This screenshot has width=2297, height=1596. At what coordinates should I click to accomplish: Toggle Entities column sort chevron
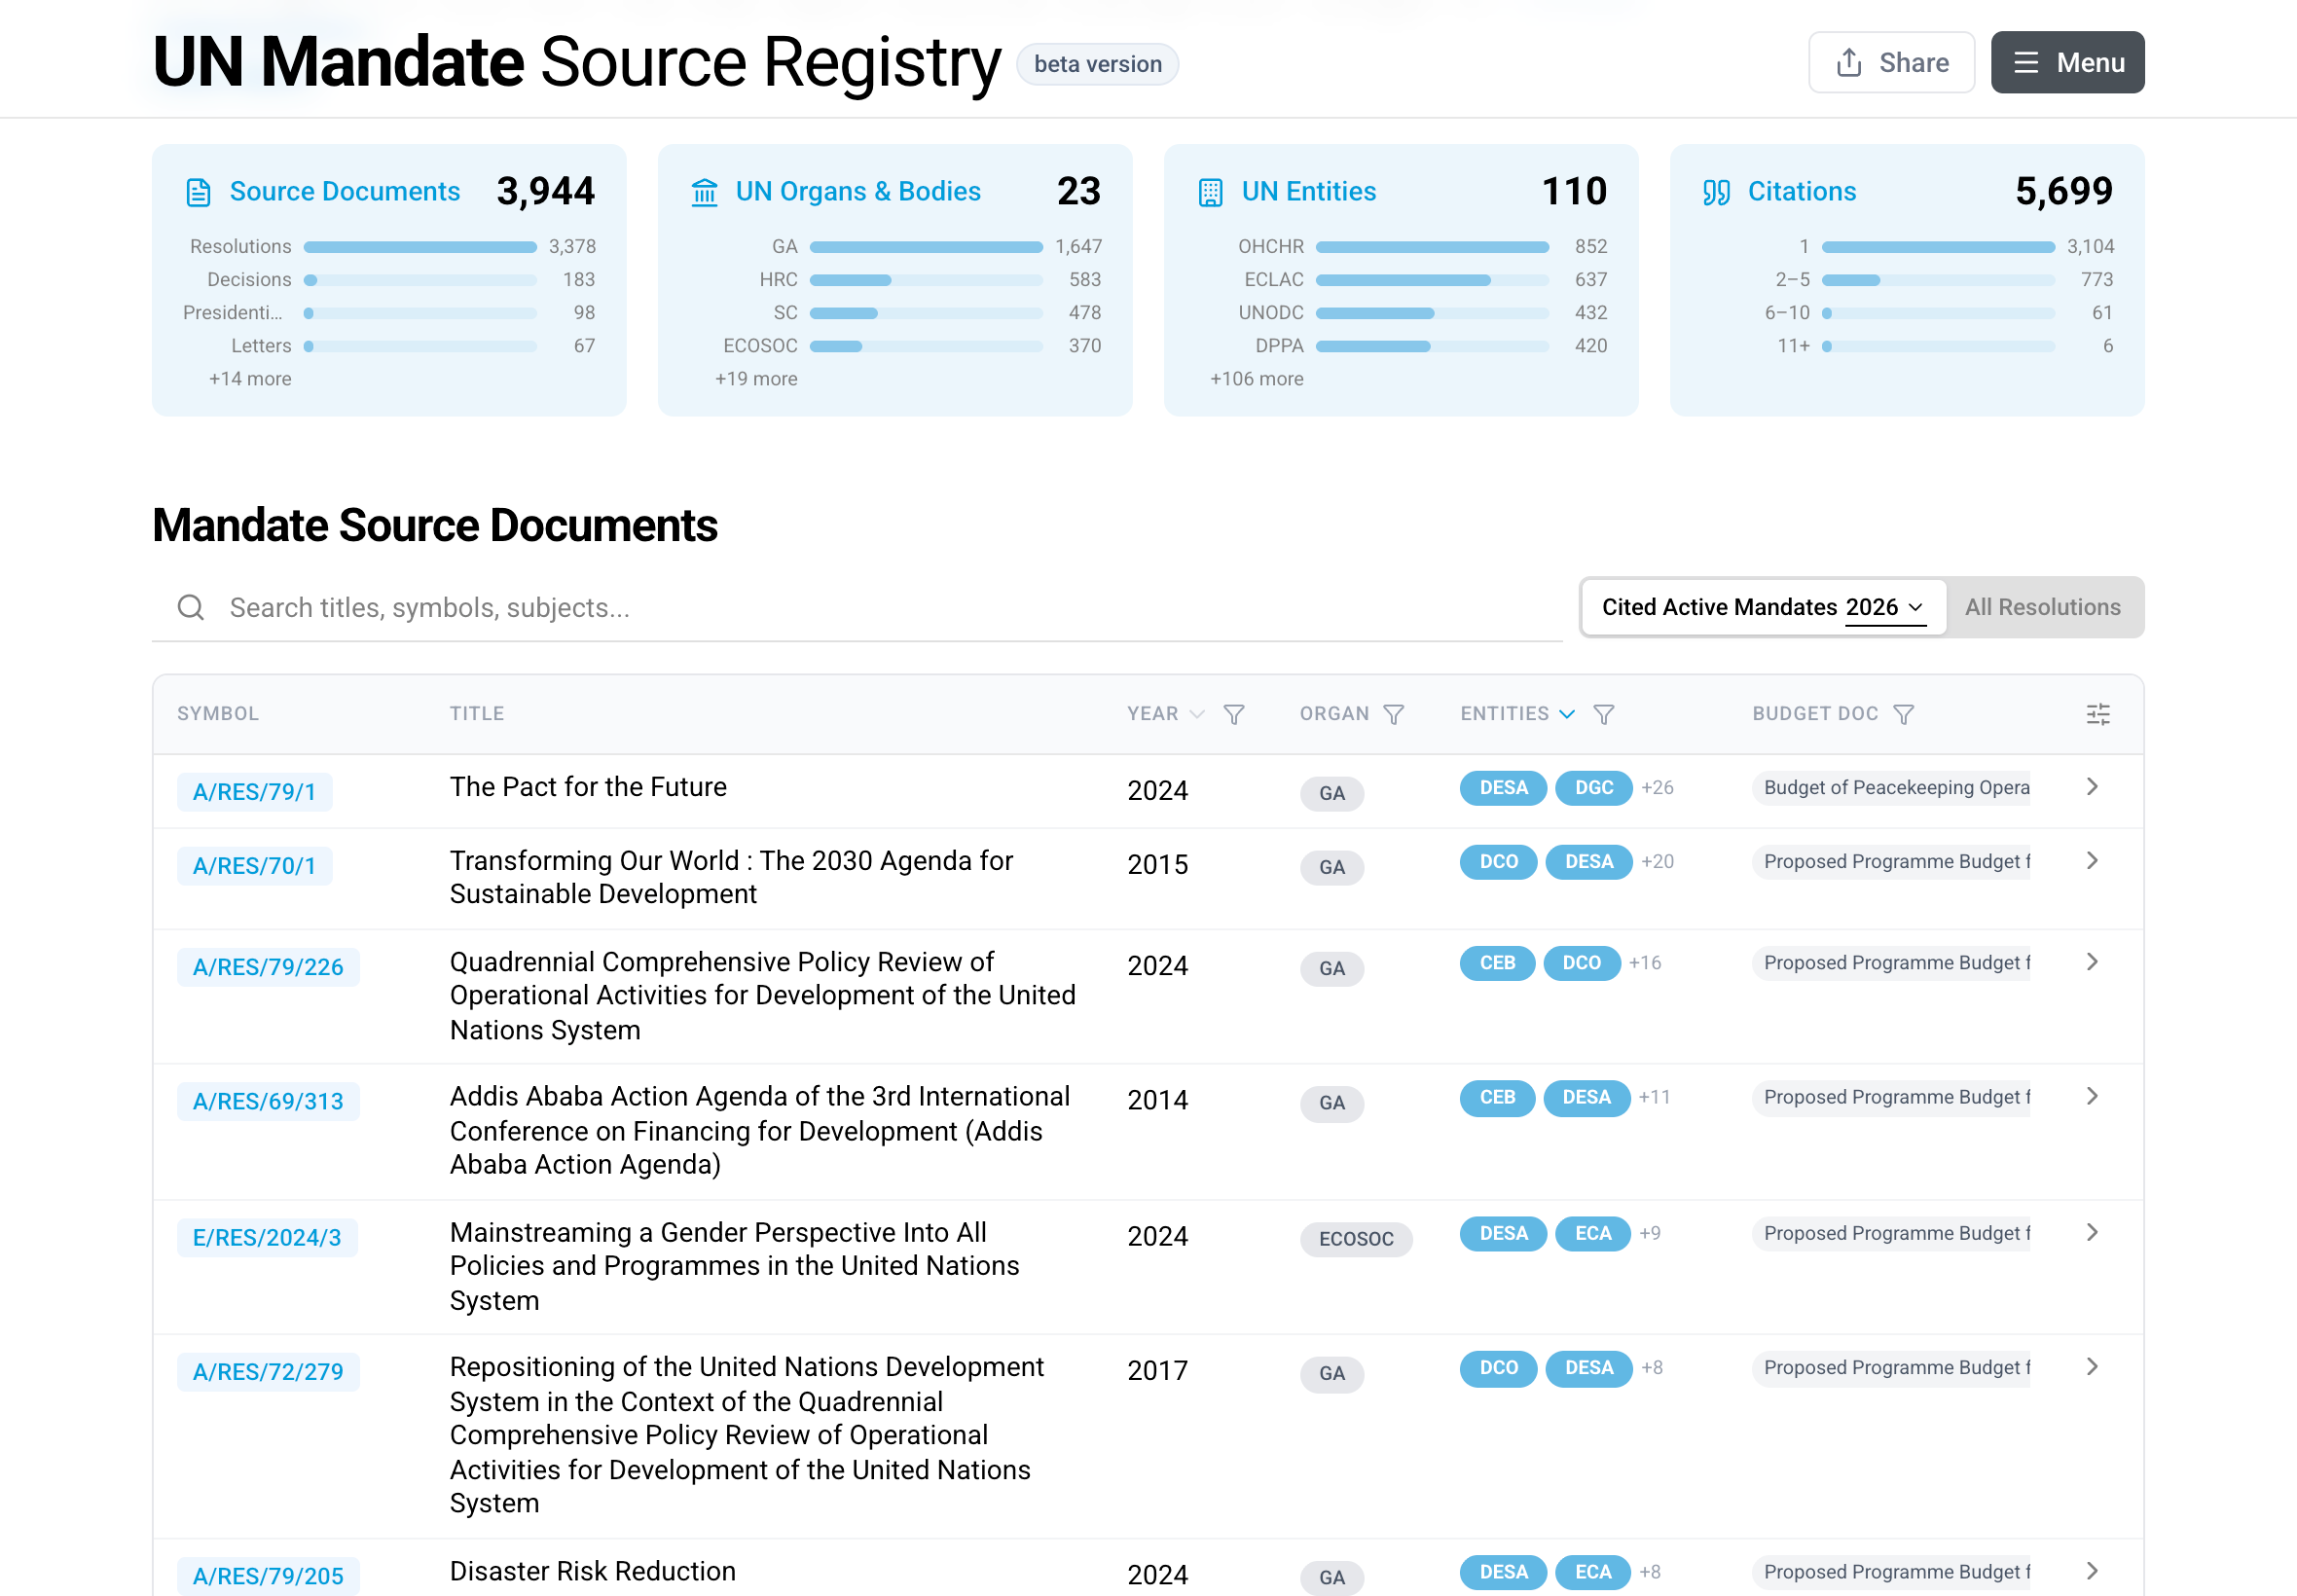coord(1567,714)
